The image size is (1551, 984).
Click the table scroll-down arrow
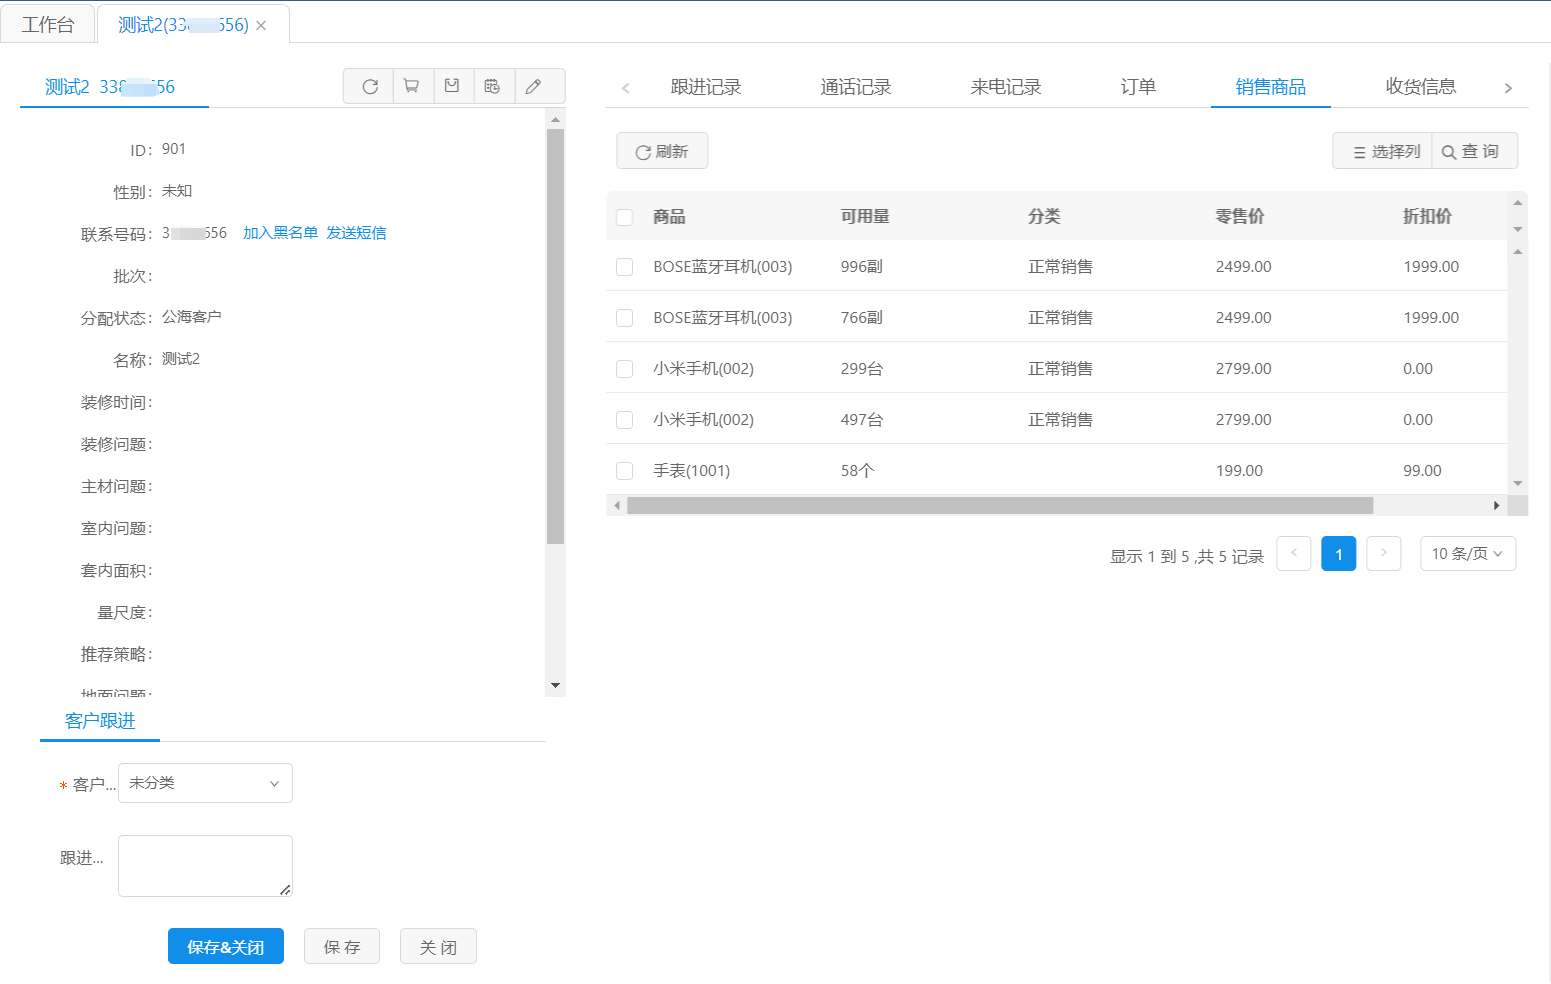tap(1518, 483)
